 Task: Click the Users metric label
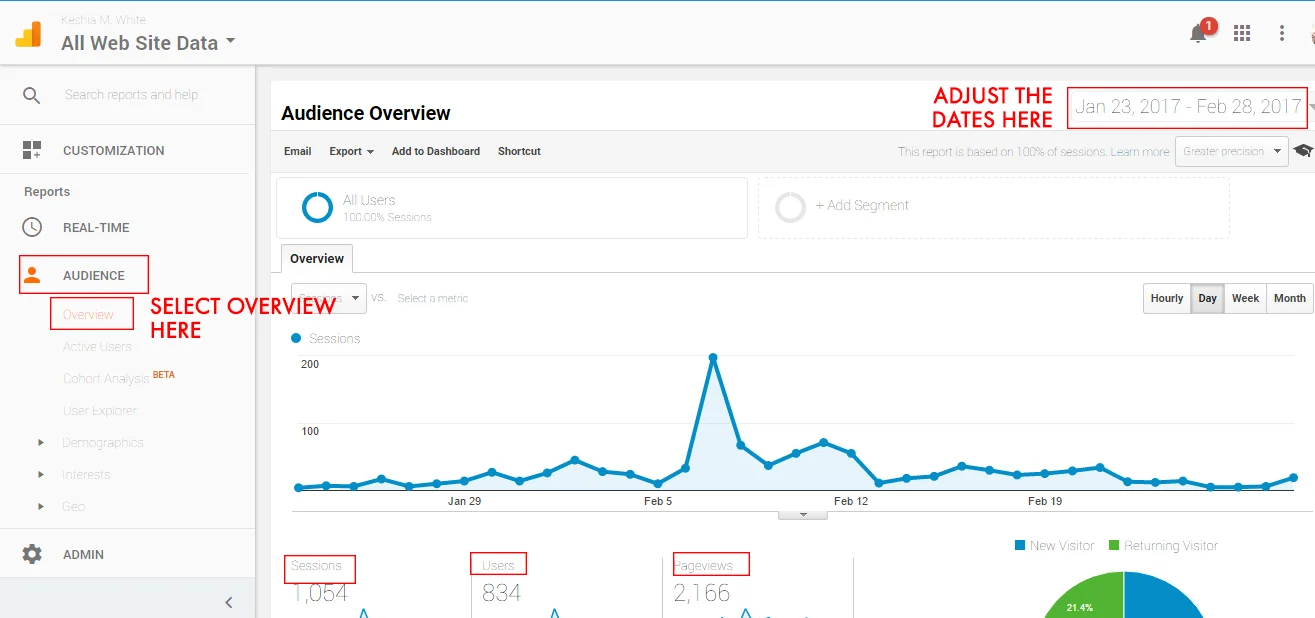(x=498, y=566)
